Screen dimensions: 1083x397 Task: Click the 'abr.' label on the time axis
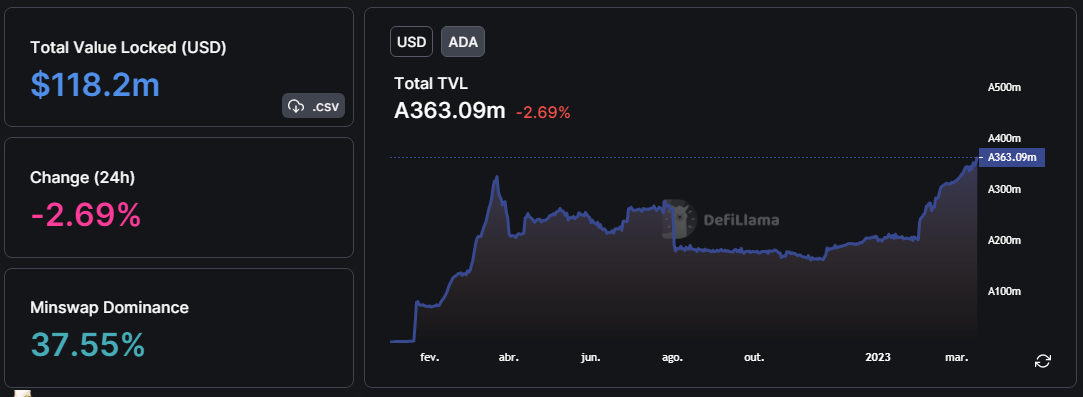508,358
